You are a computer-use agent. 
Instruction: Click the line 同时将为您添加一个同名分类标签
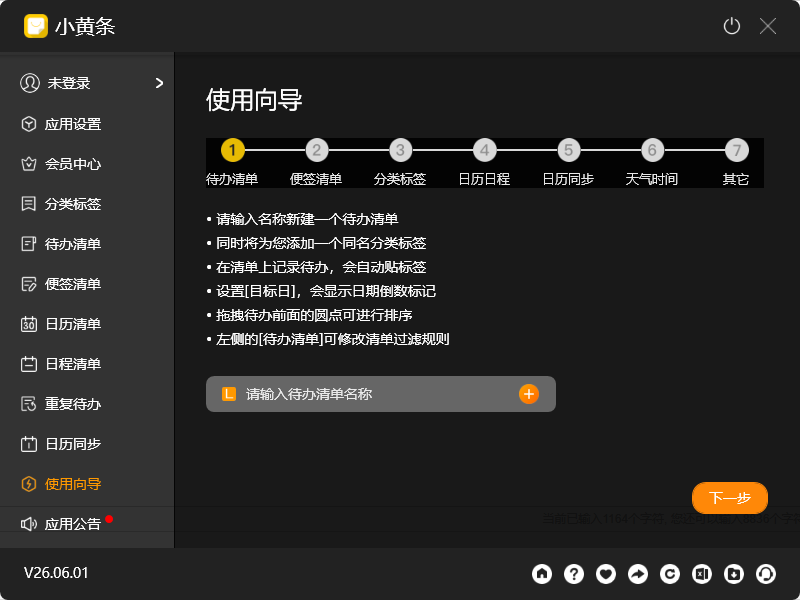click(x=321, y=243)
